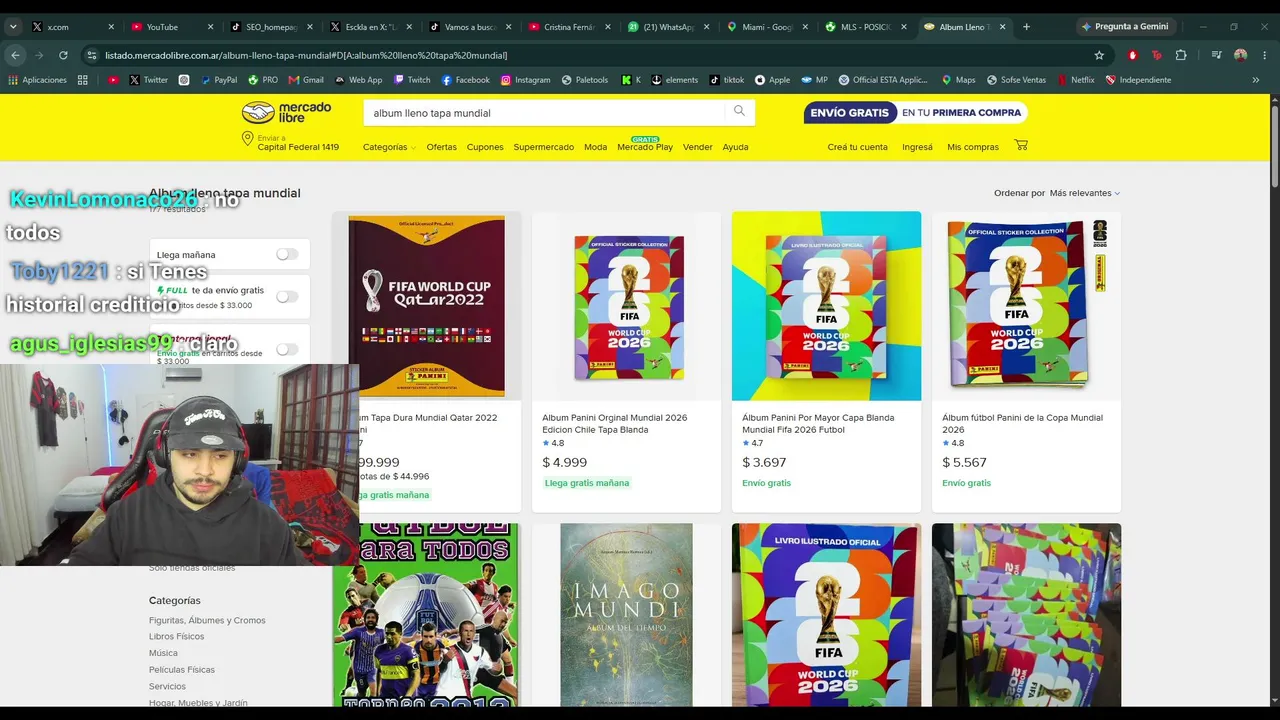
Task: Toggle the Llega mañana filter switch
Action: pos(287,254)
